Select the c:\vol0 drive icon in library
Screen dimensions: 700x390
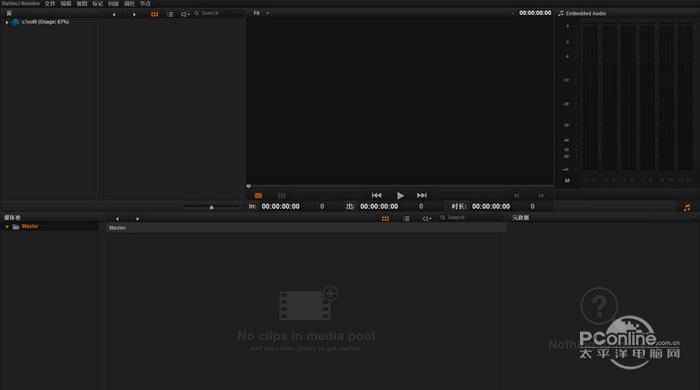(x=16, y=22)
